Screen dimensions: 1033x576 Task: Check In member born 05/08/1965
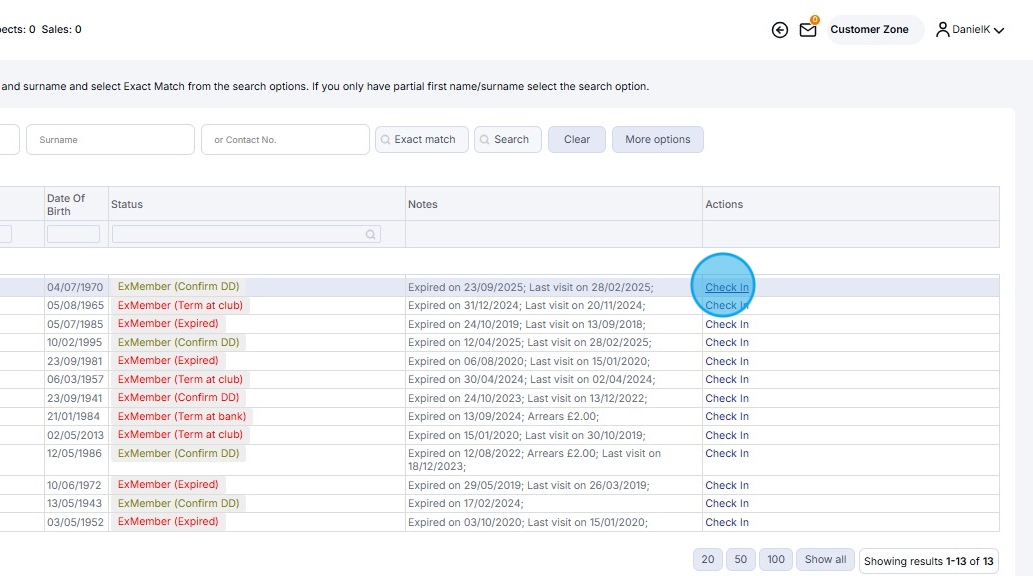point(727,305)
